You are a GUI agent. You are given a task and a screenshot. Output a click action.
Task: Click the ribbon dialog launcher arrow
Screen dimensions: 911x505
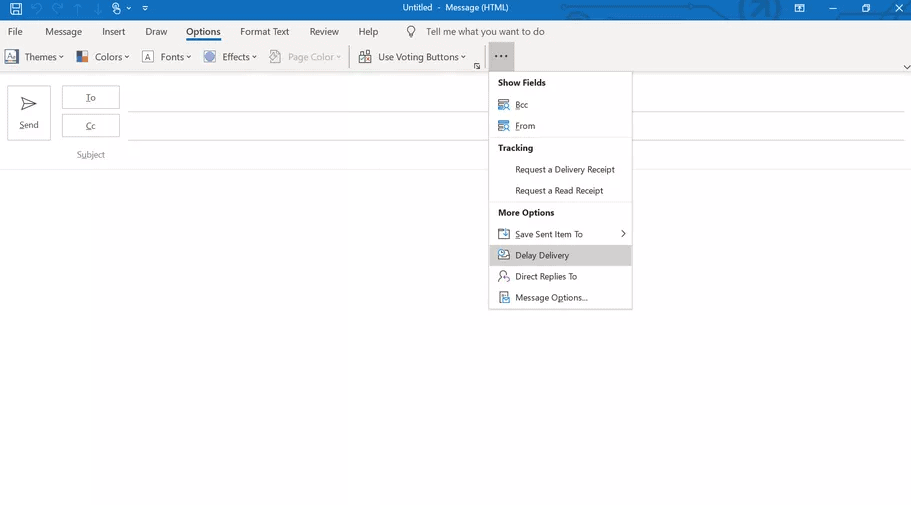(x=477, y=66)
